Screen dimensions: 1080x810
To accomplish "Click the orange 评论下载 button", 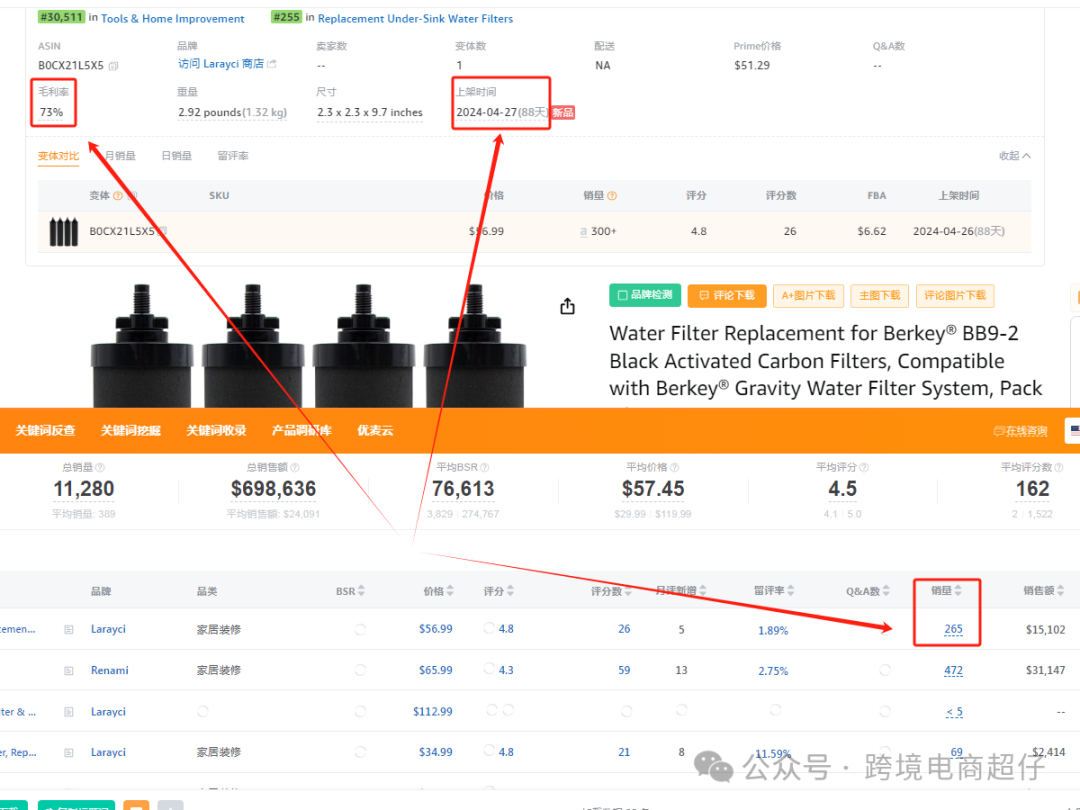I will tap(727, 295).
